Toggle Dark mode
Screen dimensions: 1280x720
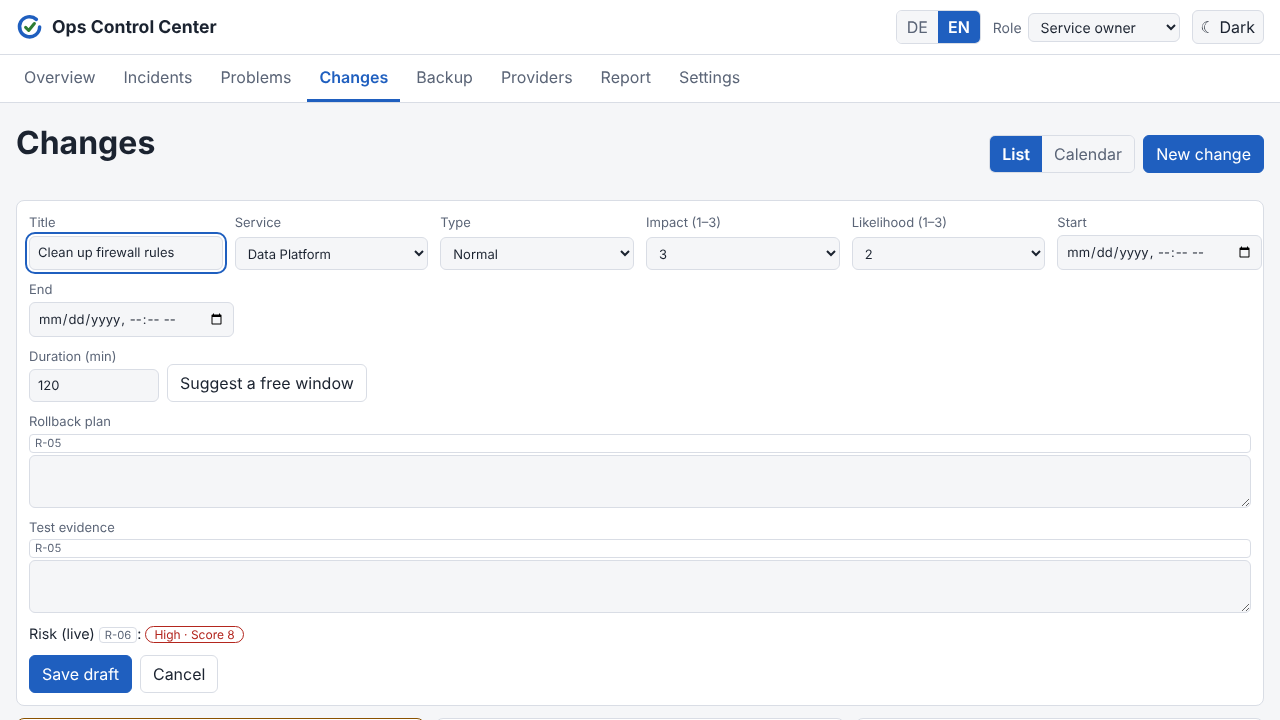tap(1228, 27)
